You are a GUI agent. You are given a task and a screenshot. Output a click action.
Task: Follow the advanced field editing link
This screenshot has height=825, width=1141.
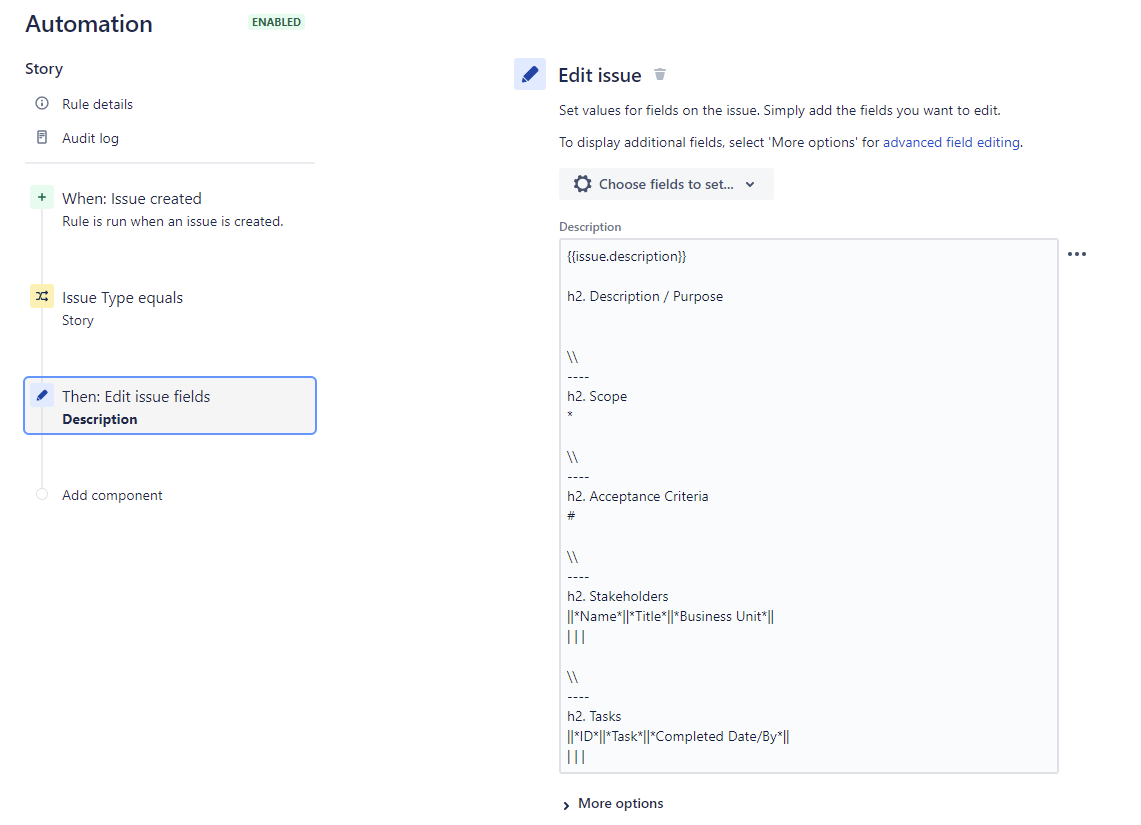click(x=951, y=143)
